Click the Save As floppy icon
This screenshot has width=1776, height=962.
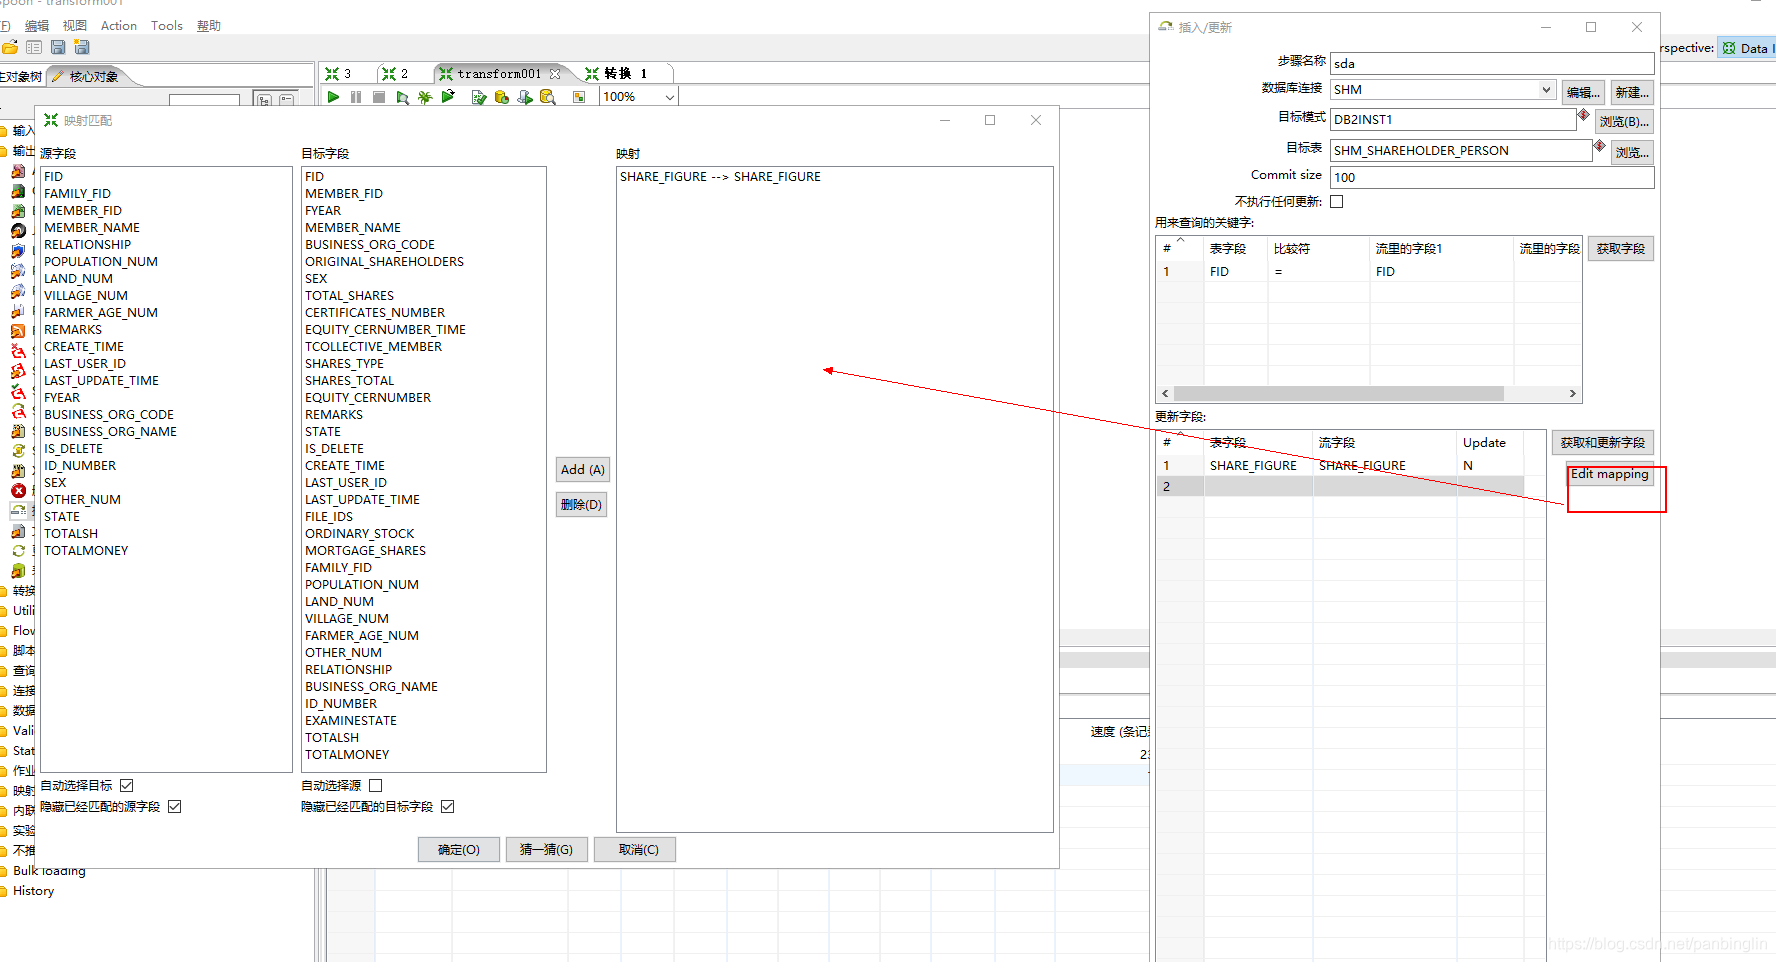tap(82, 47)
